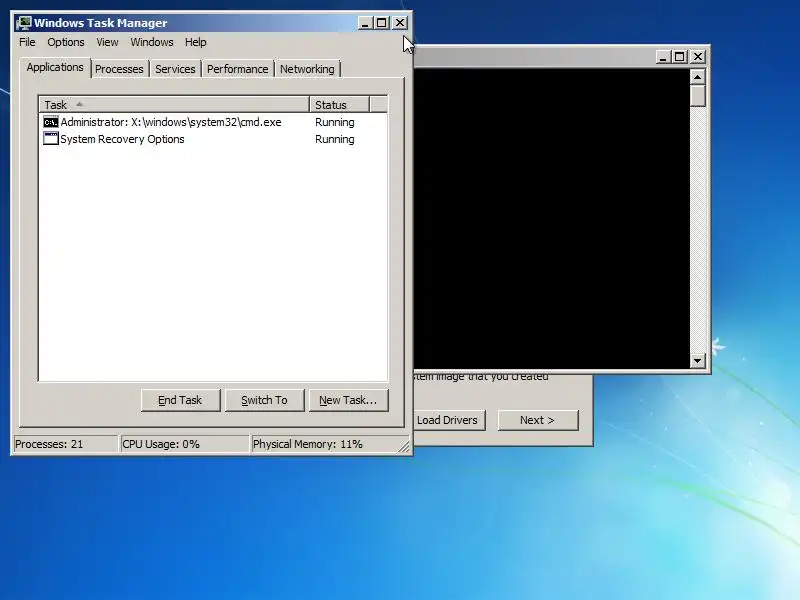Click the Task Manager title bar icon
This screenshot has width=800, height=600.
23,23
